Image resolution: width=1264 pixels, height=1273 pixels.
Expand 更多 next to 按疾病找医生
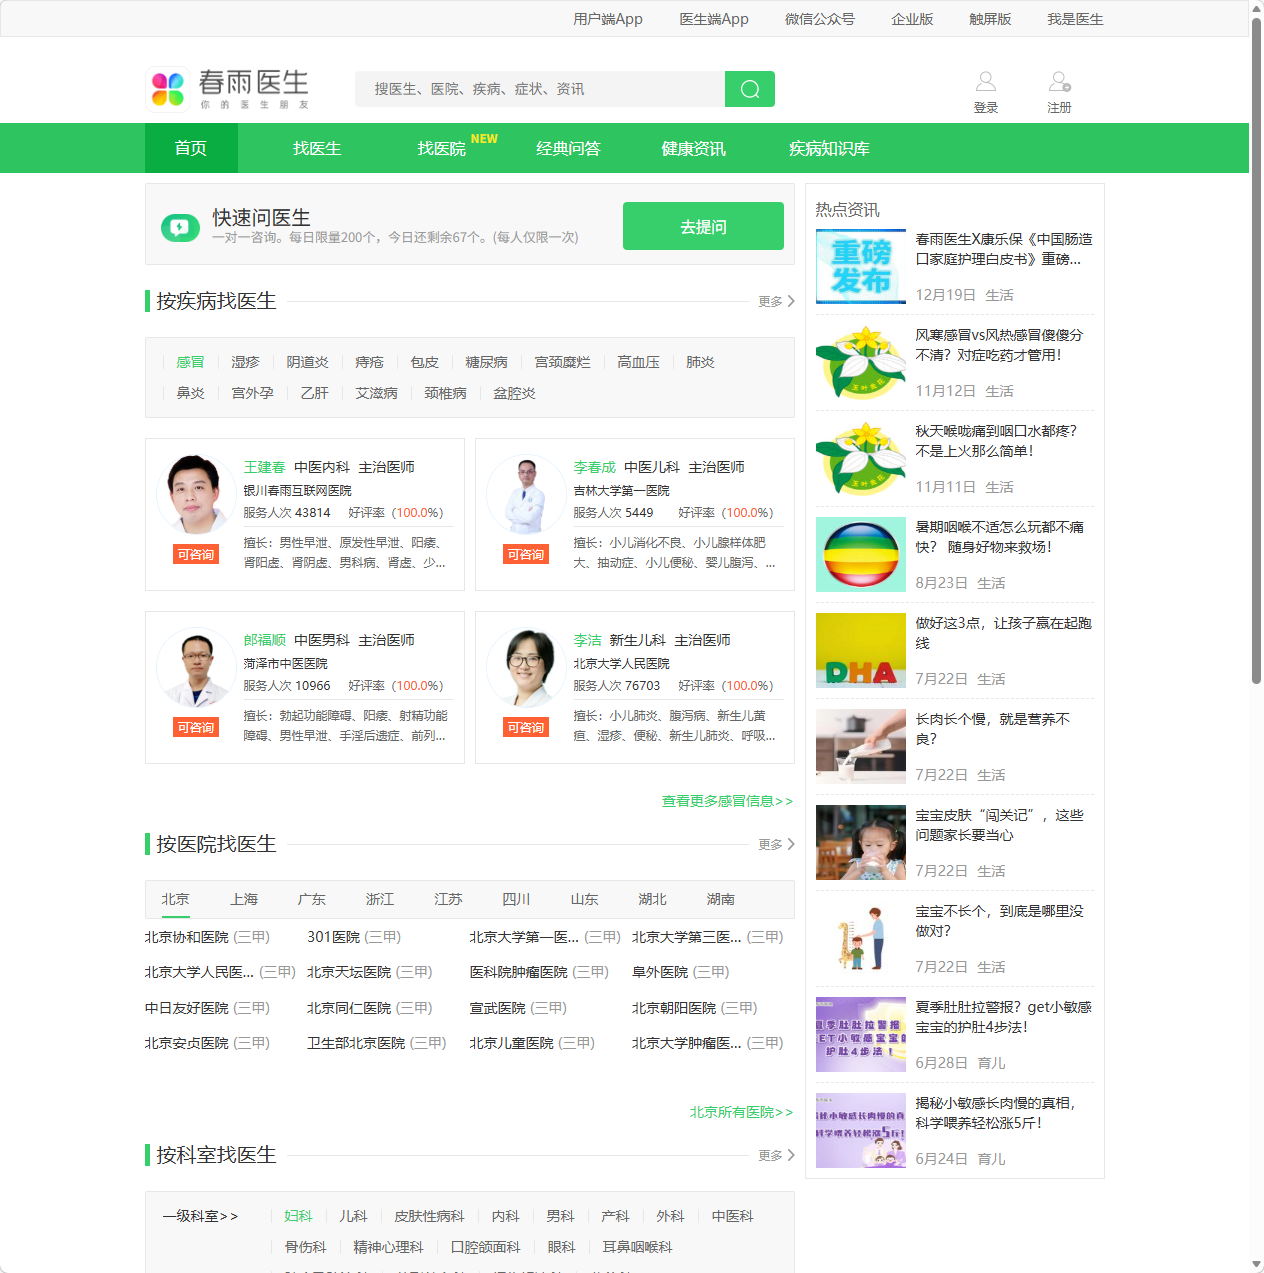[x=775, y=301]
